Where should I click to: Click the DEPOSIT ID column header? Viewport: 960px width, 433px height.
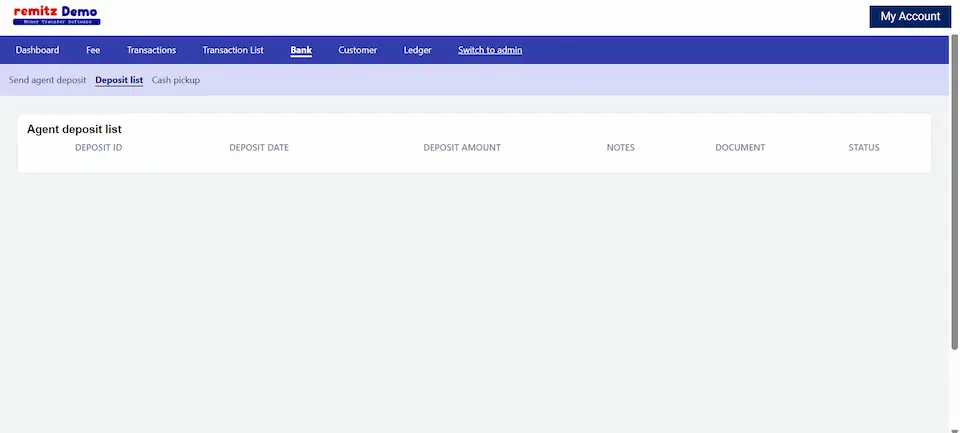pyautogui.click(x=99, y=148)
